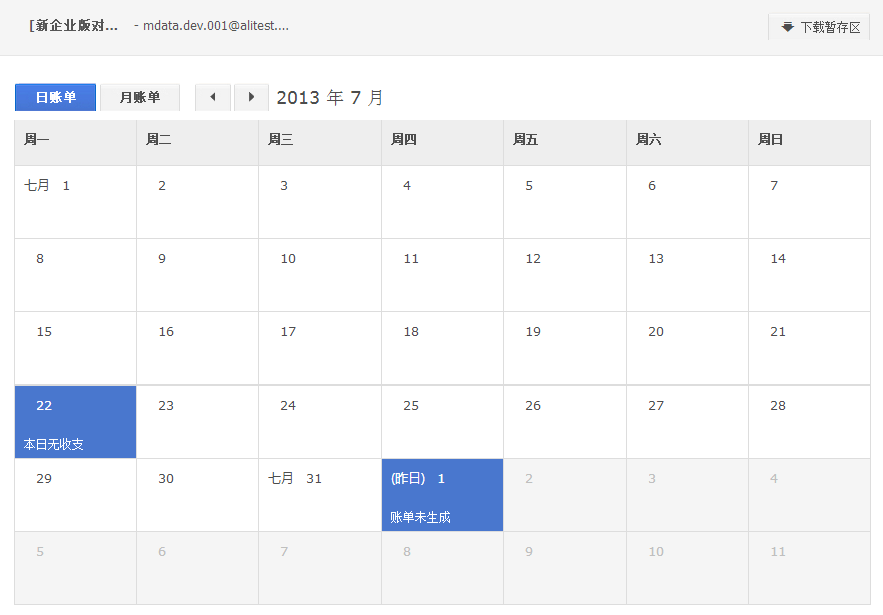The image size is (883, 615).
Task: Click the 周日 column header
Action: click(x=810, y=143)
